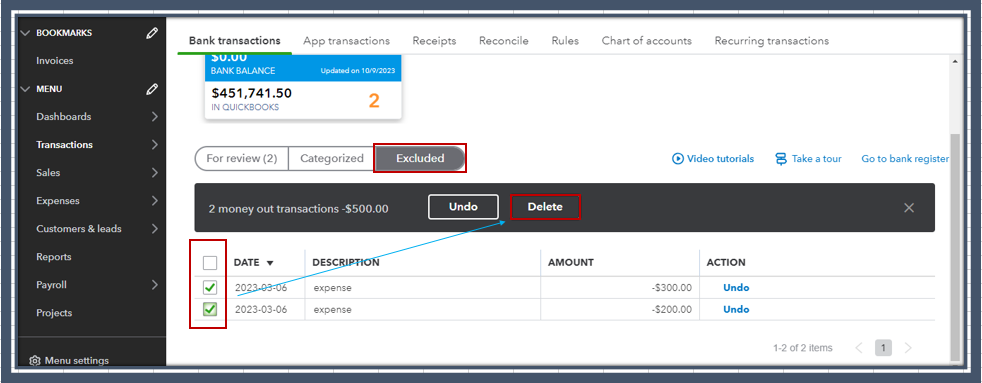
Task: Open the Recurring transactions tab
Action: pos(772,41)
